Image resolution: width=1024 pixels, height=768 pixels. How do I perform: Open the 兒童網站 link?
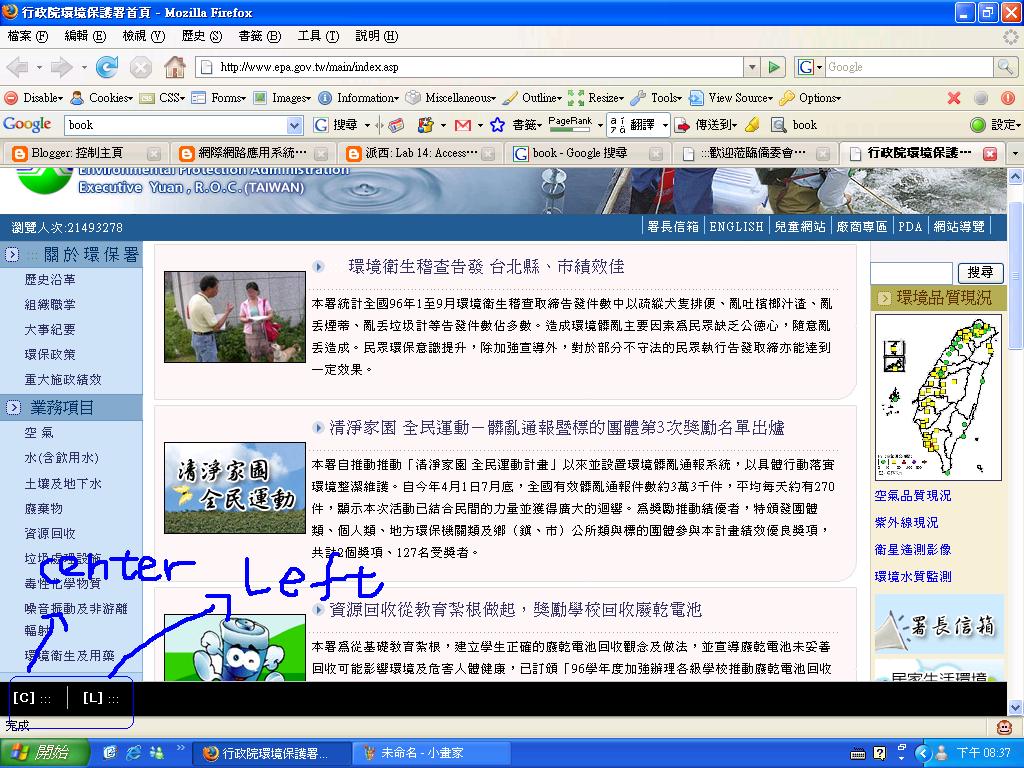click(800, 227)
